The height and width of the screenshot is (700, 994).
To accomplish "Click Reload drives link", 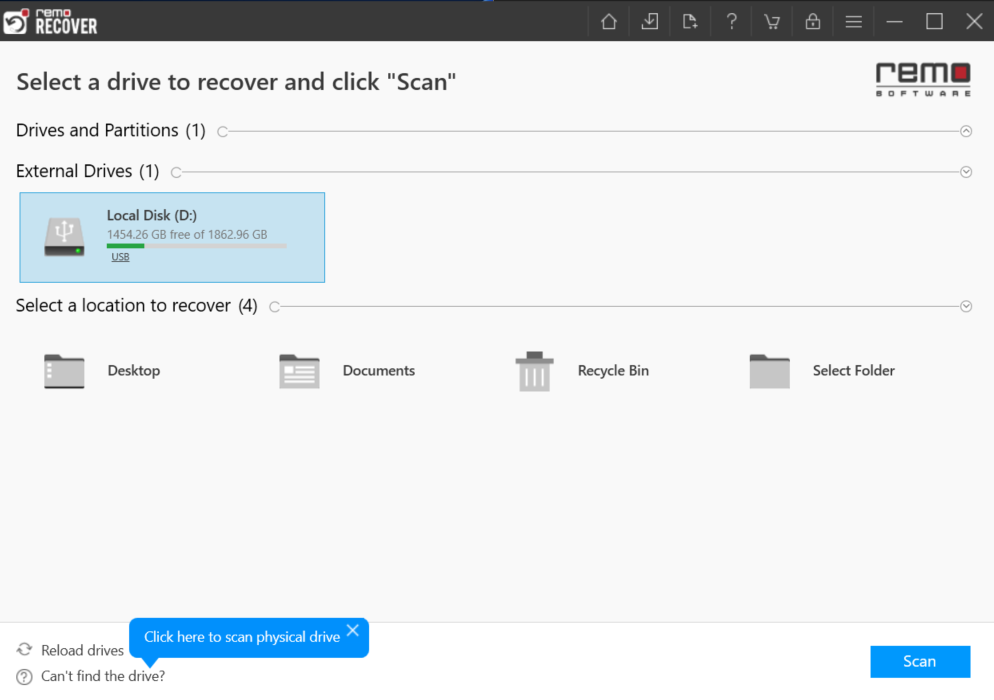I will click(x=82, y=651).
